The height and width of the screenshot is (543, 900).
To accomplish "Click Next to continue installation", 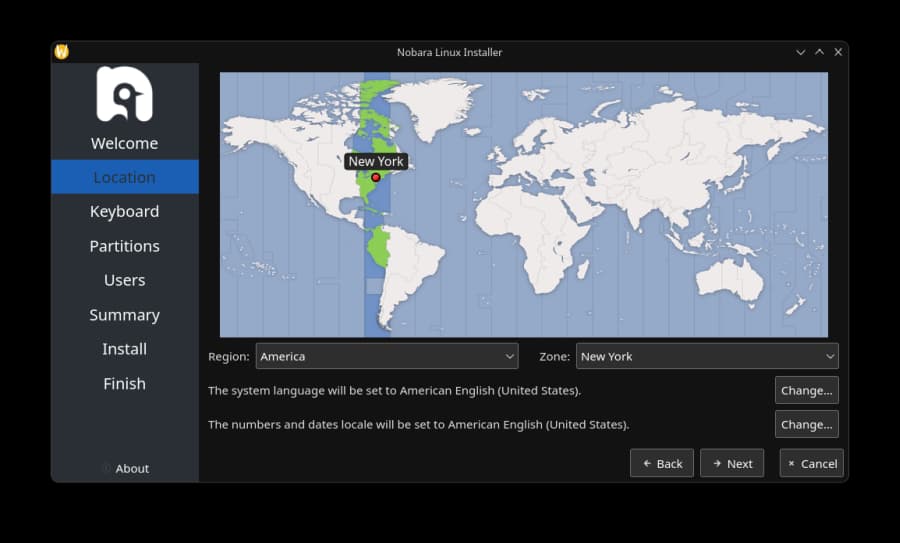I will pos(732,463).
